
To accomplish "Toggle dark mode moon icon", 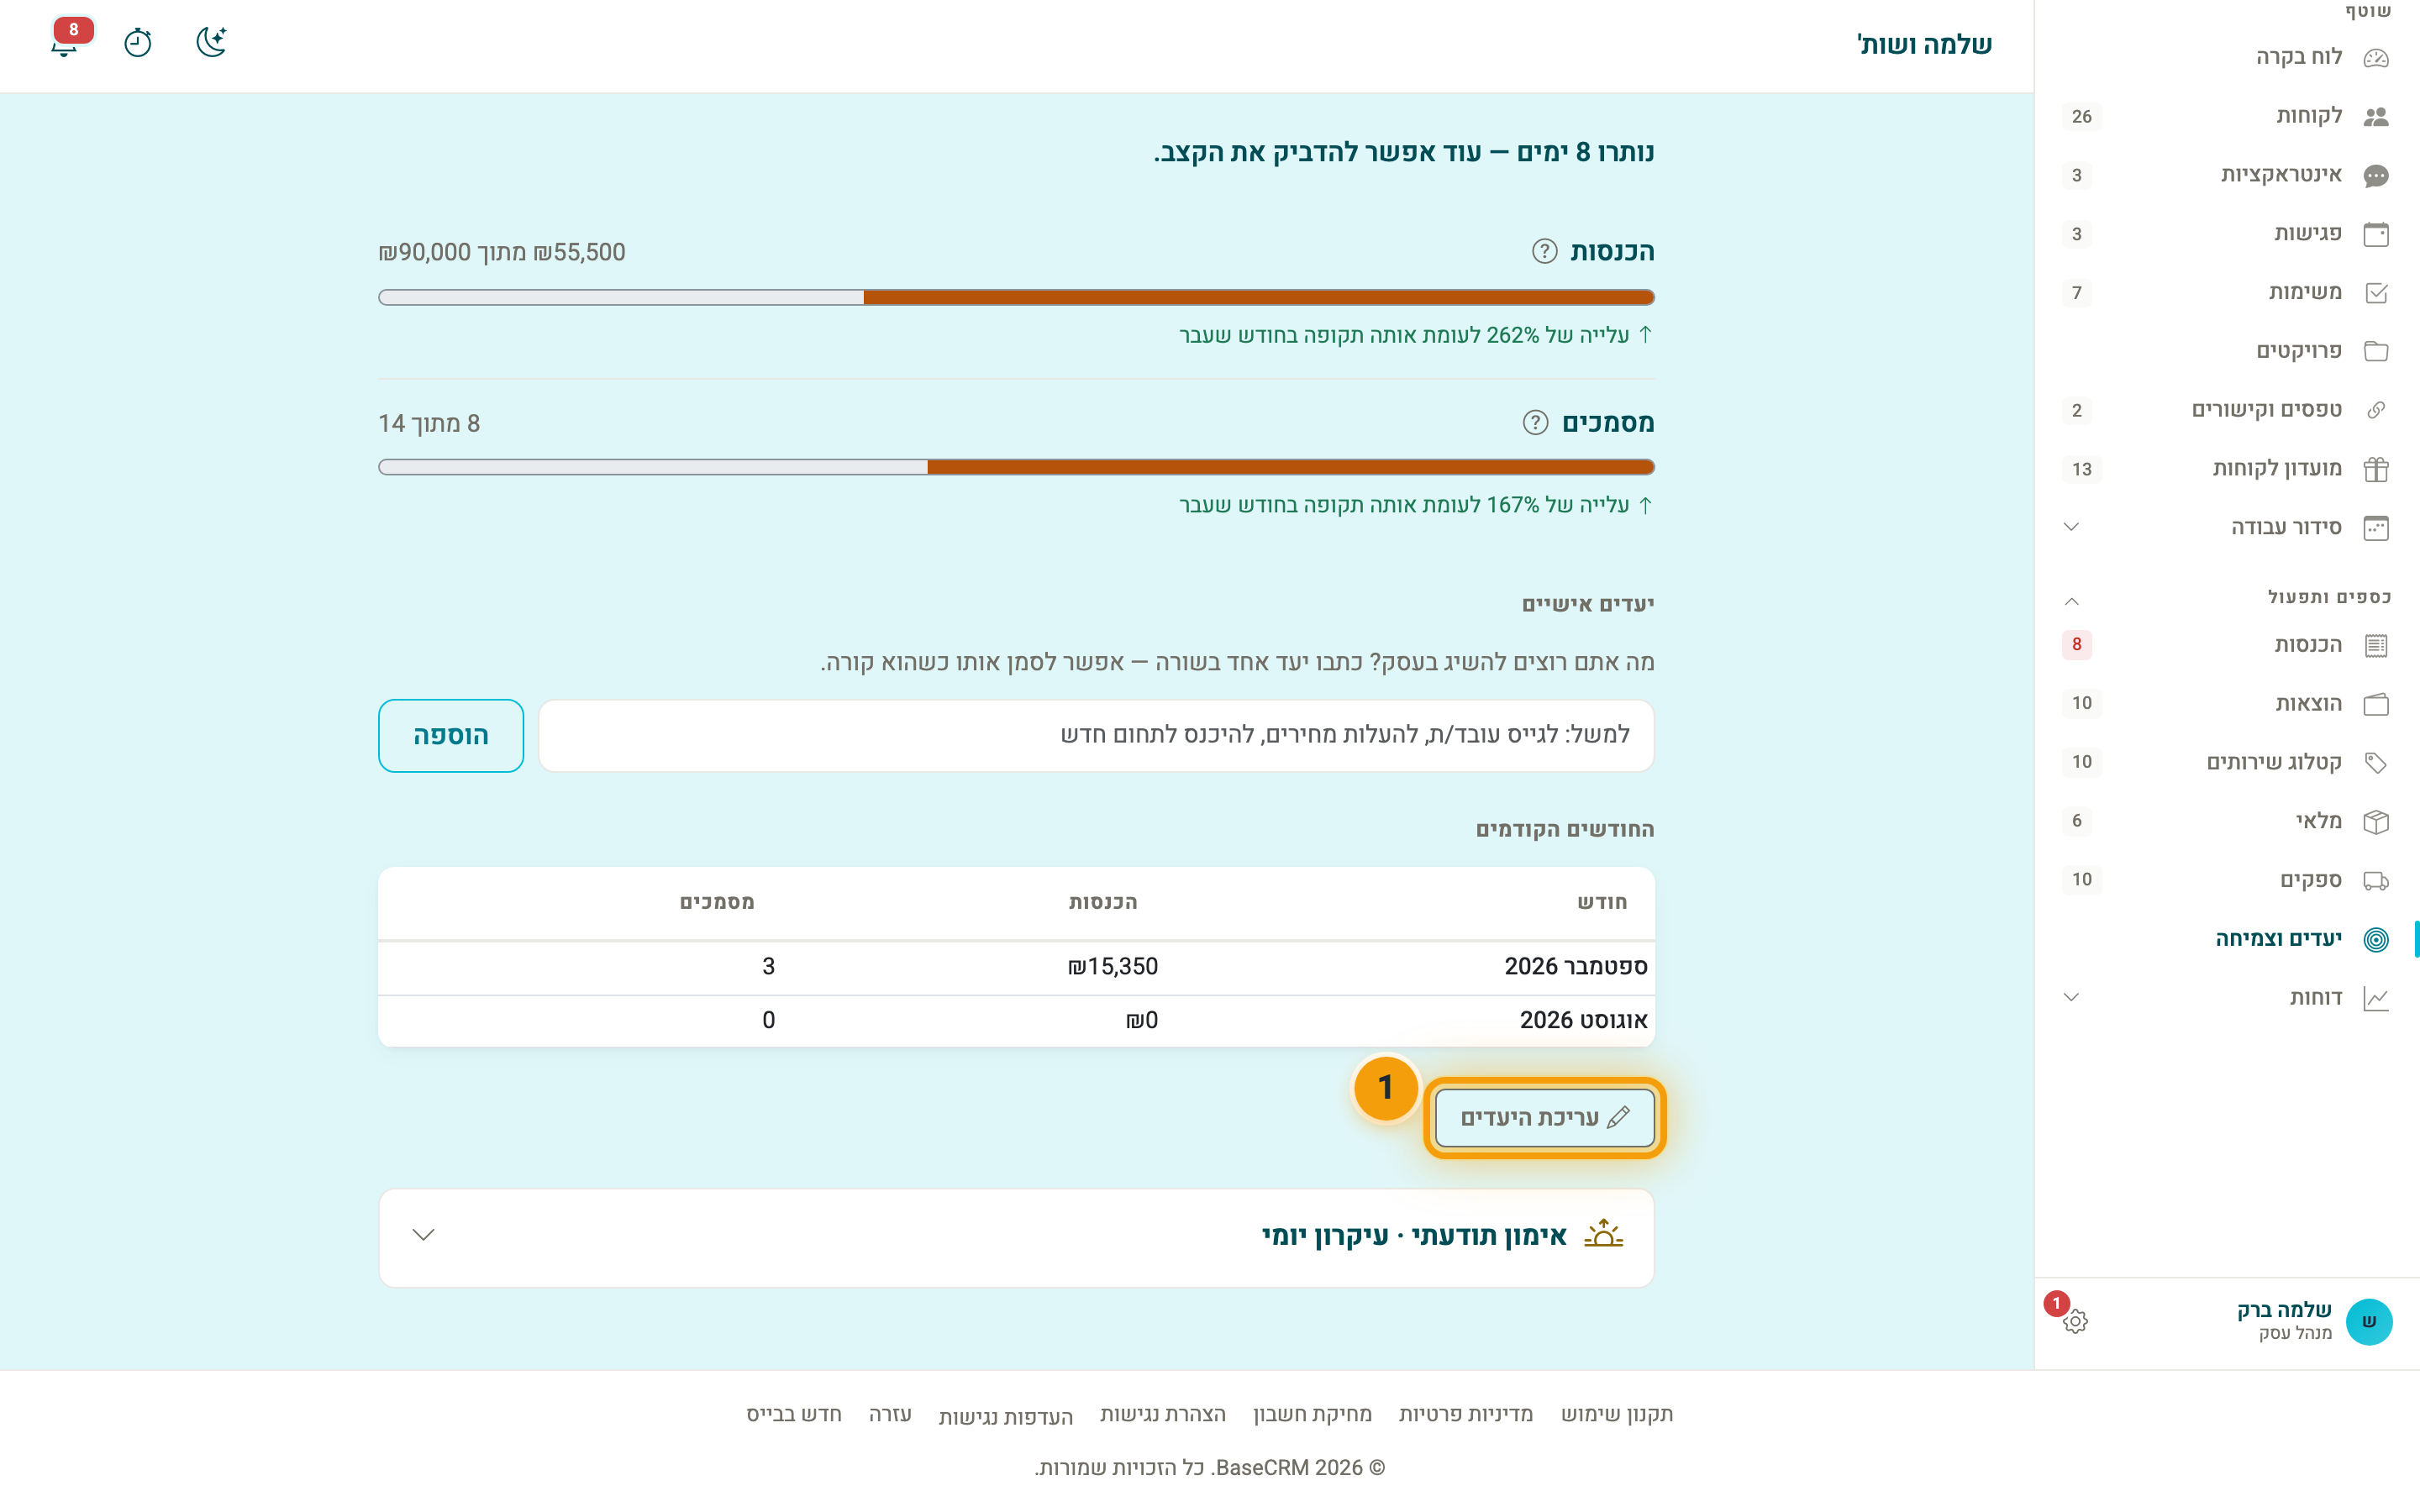I will point(211,42).
